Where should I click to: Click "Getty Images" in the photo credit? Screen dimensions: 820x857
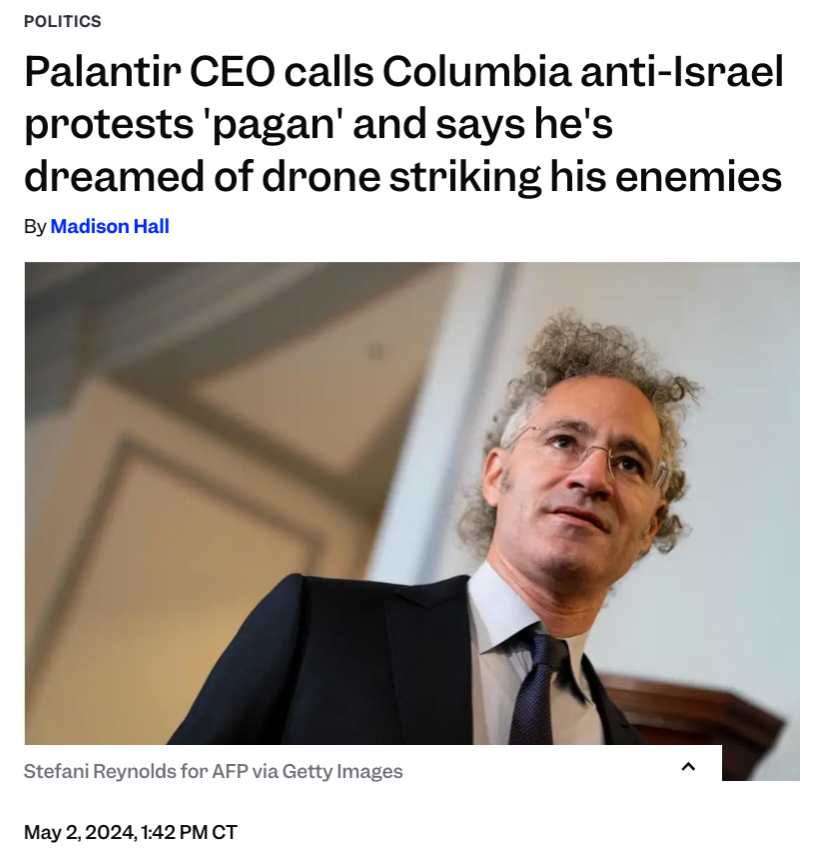[343, 772]
